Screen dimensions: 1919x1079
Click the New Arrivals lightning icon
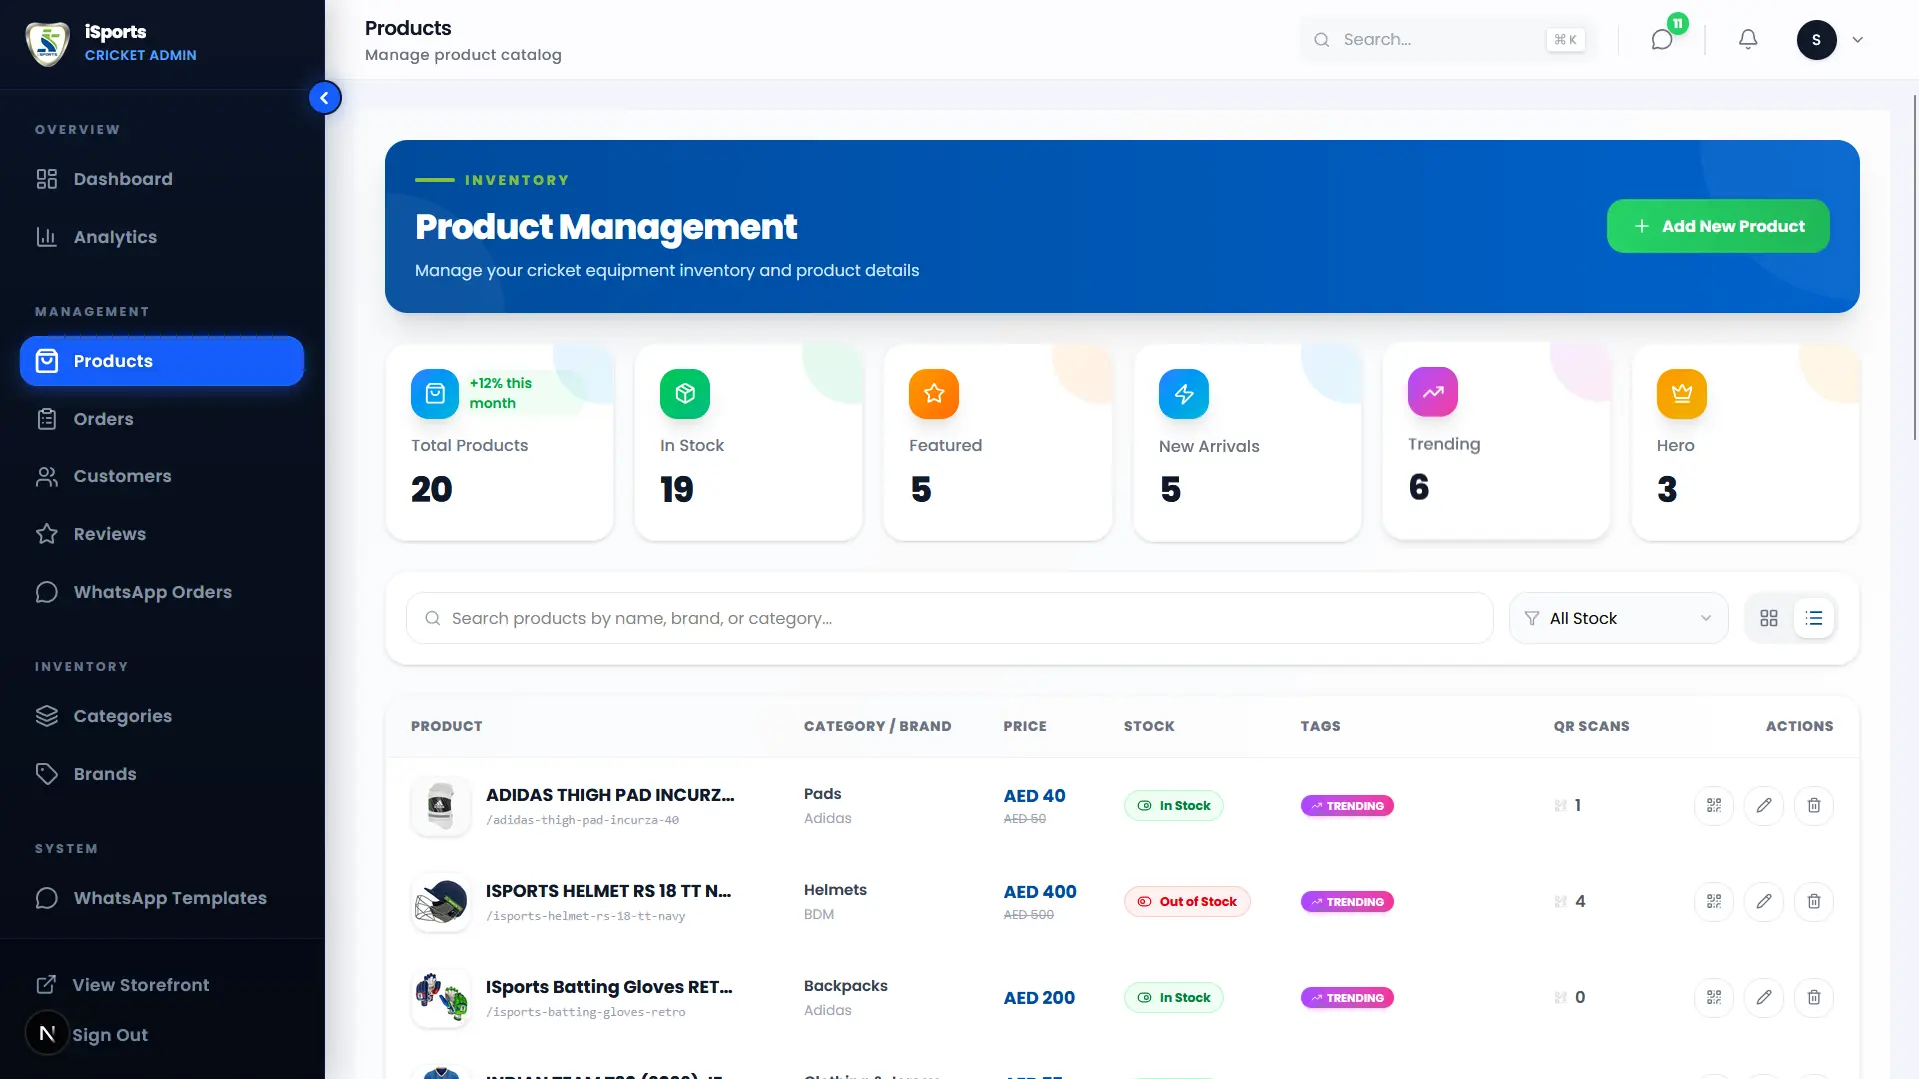point(1184,394)
